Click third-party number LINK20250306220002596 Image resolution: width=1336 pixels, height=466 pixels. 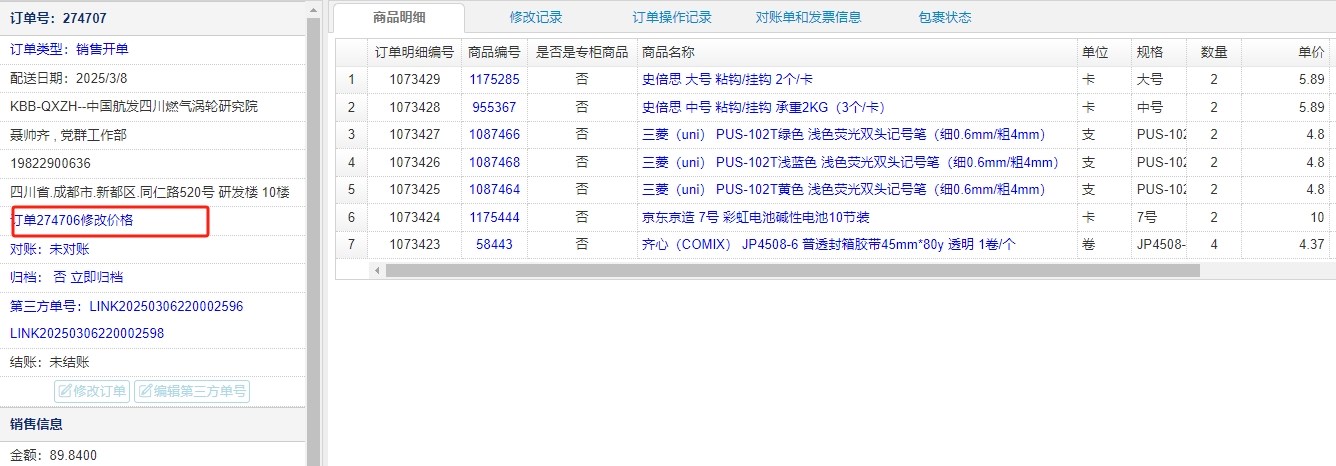(x=166, y=306)
